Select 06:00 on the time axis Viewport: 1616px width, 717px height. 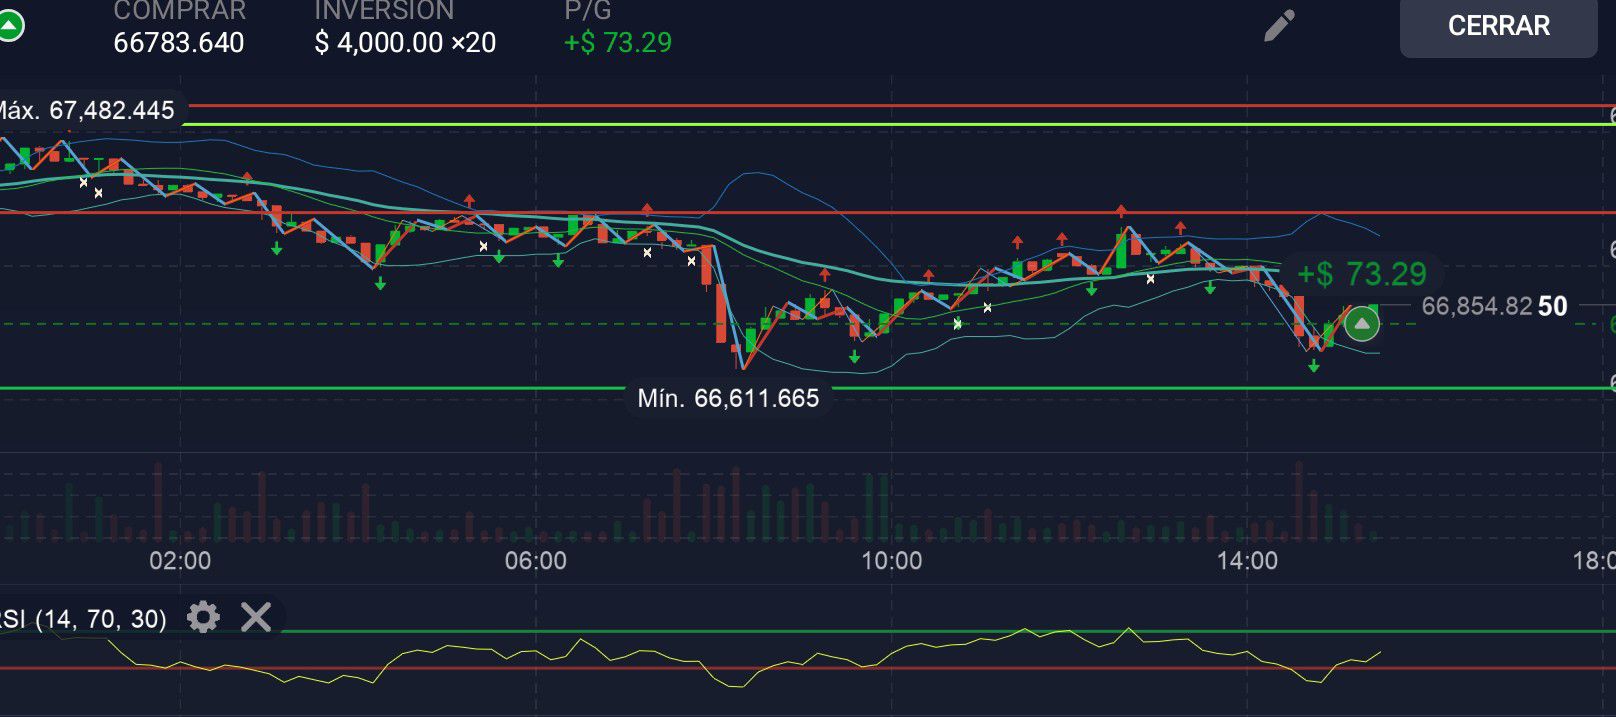point(535,560)
